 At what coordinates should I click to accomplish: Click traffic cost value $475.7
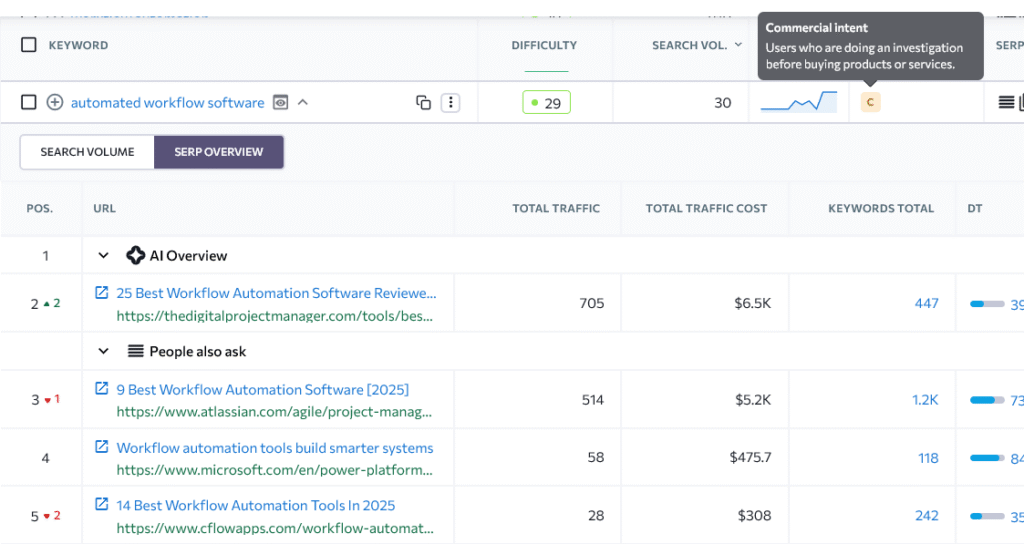pos(750,457)
